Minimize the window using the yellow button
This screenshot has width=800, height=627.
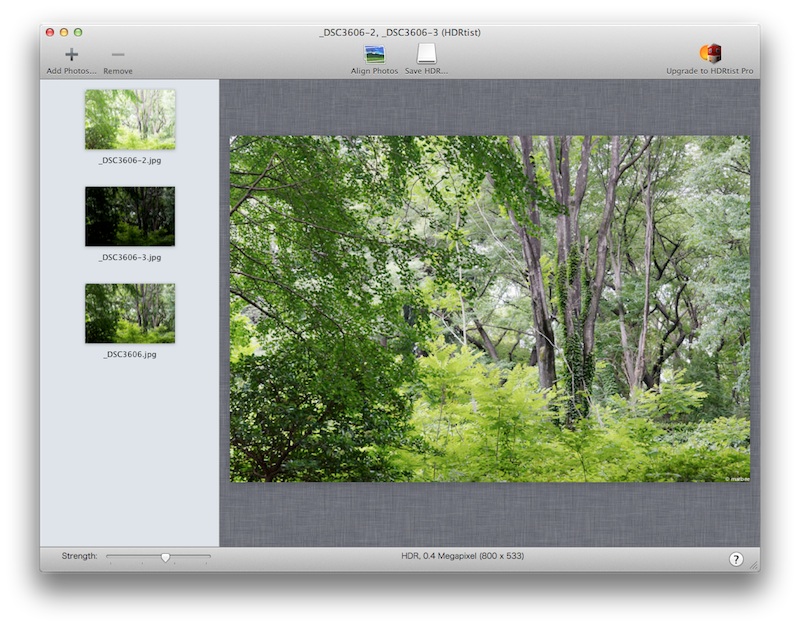click(64, 33)
